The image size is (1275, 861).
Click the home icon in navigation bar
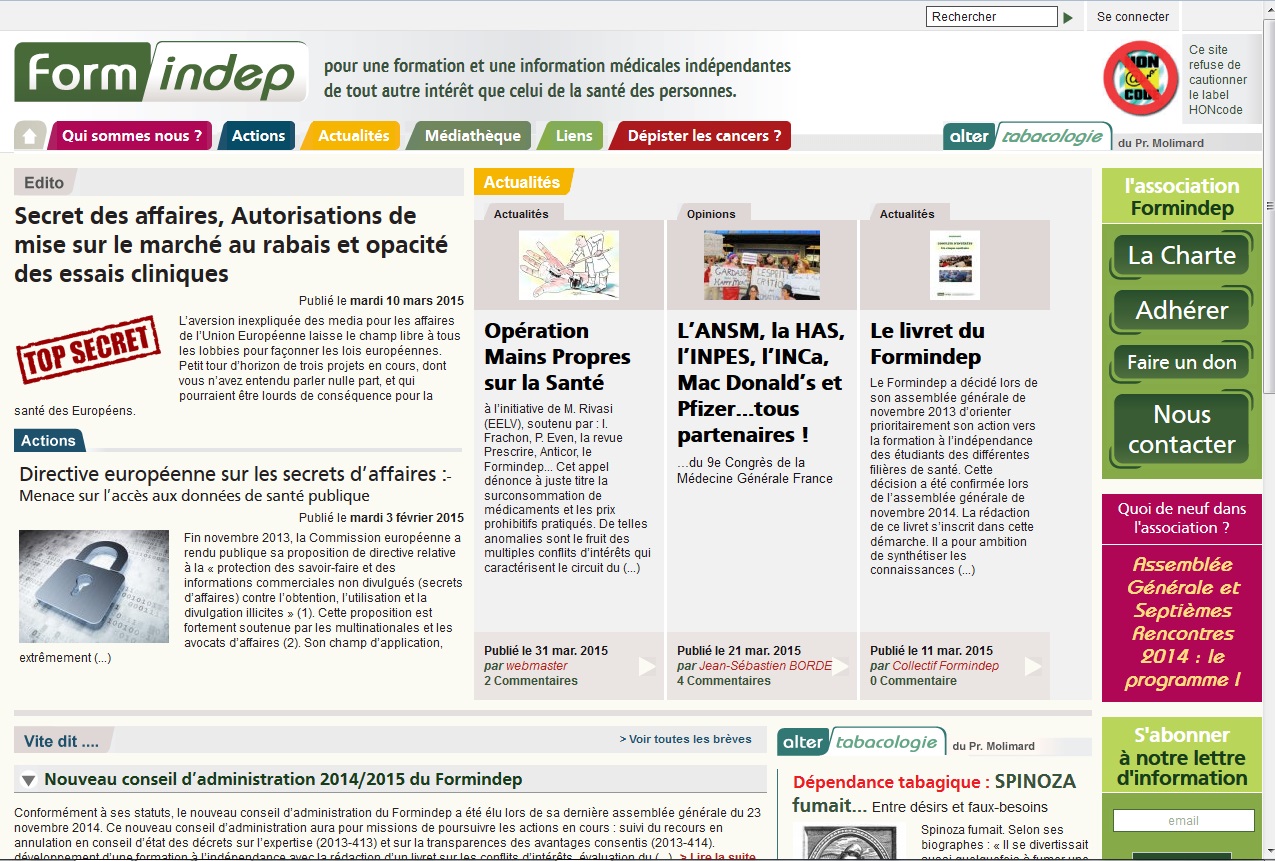tap(30, 135)
